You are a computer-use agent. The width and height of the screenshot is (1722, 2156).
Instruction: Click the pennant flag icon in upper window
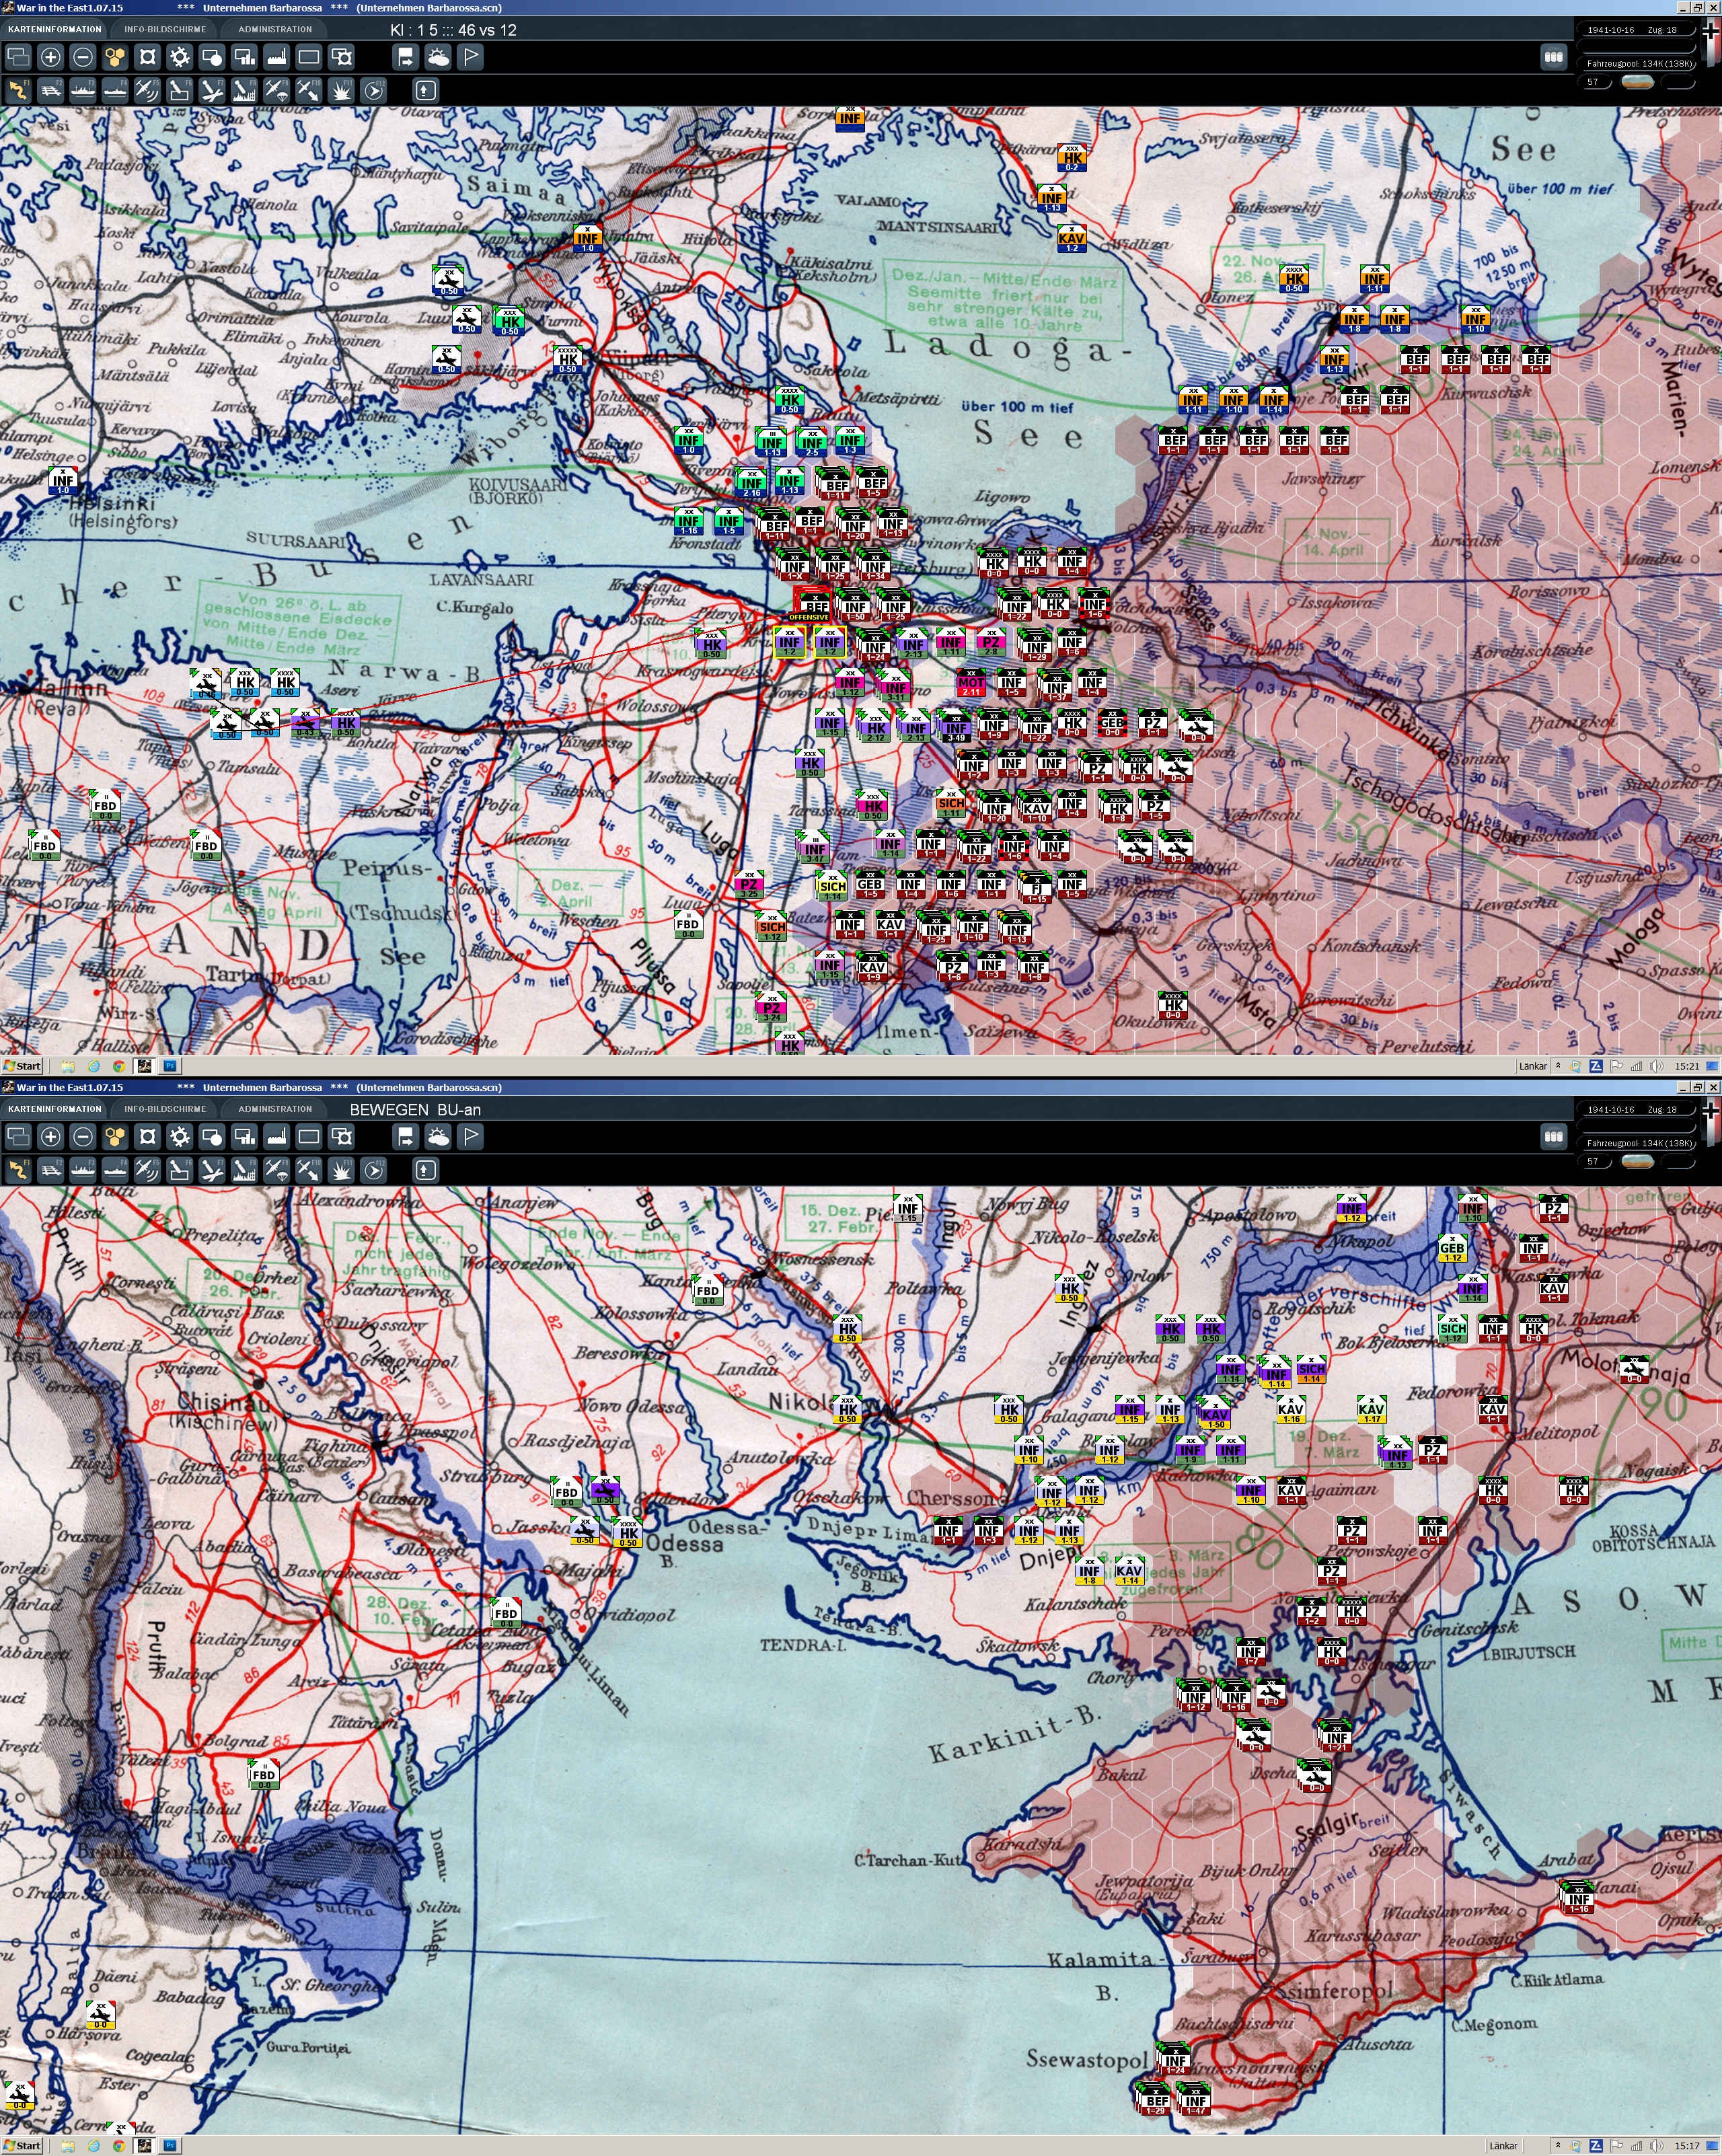[470, 57]
